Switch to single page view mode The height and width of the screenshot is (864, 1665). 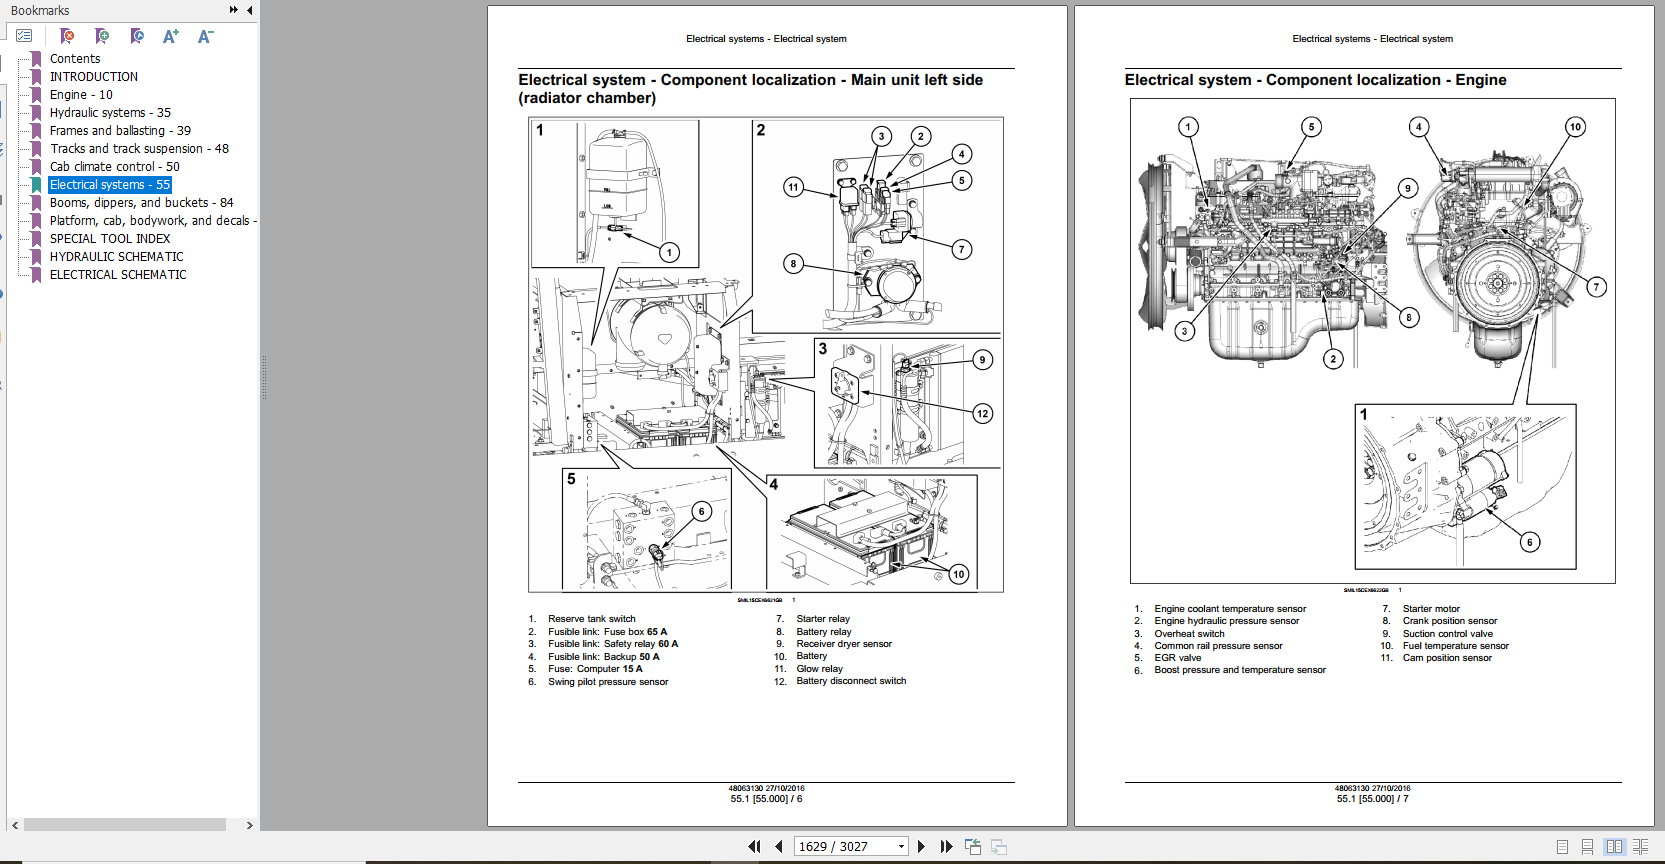[1562, 847]
